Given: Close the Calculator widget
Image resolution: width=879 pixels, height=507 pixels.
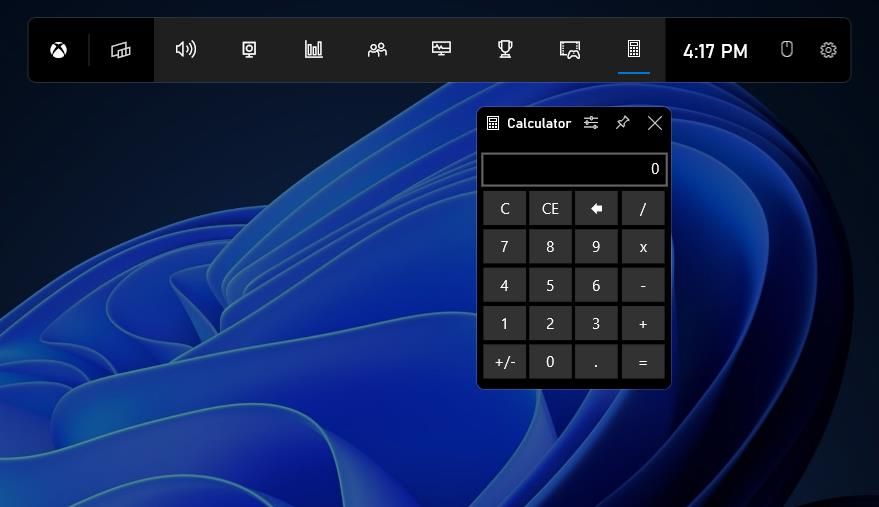Looking at the screenshot, I should click(654, 123).
